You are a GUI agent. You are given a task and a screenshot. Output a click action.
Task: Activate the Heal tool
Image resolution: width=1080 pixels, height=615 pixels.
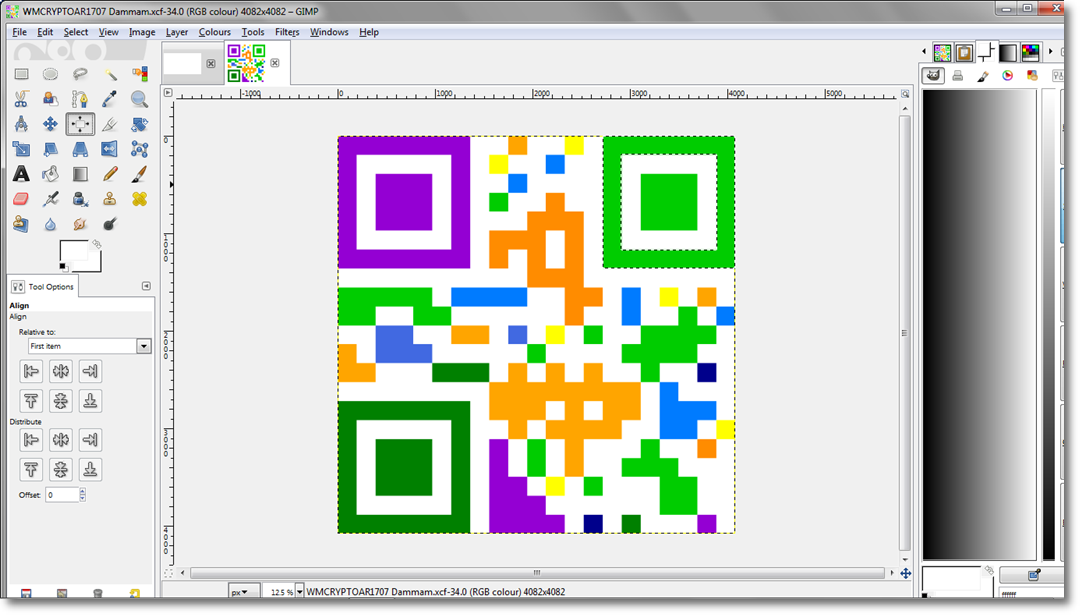139,199
